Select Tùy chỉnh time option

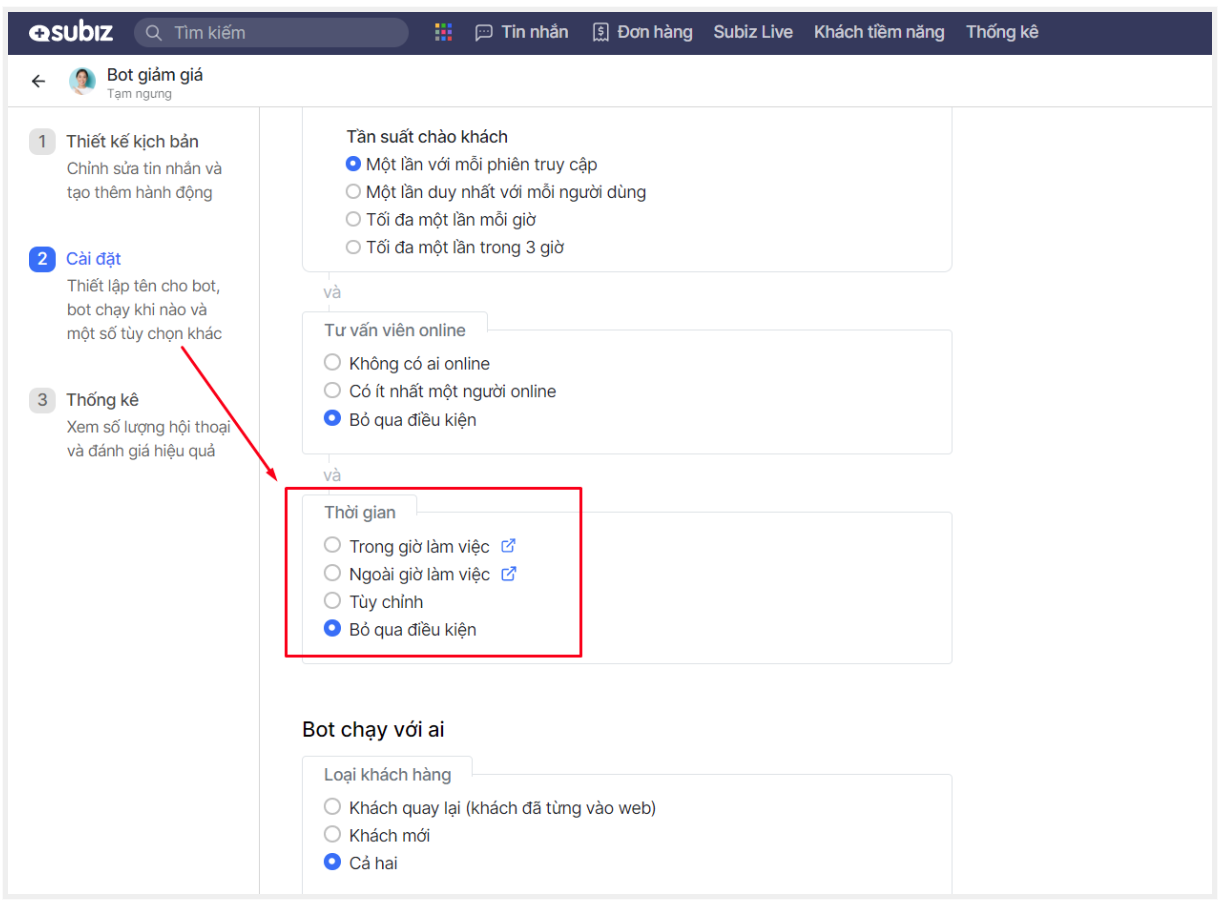(333, 601)
